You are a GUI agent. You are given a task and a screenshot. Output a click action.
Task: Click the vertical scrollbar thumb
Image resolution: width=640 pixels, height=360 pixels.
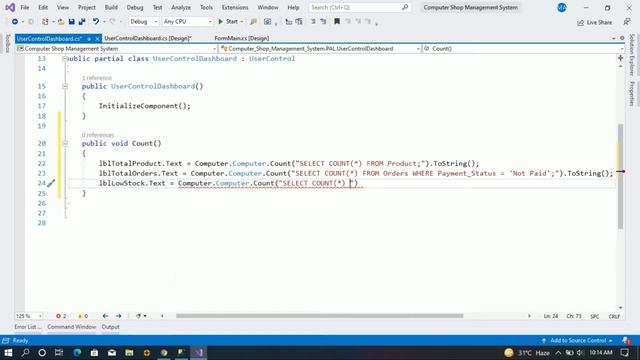coord(620,176)
